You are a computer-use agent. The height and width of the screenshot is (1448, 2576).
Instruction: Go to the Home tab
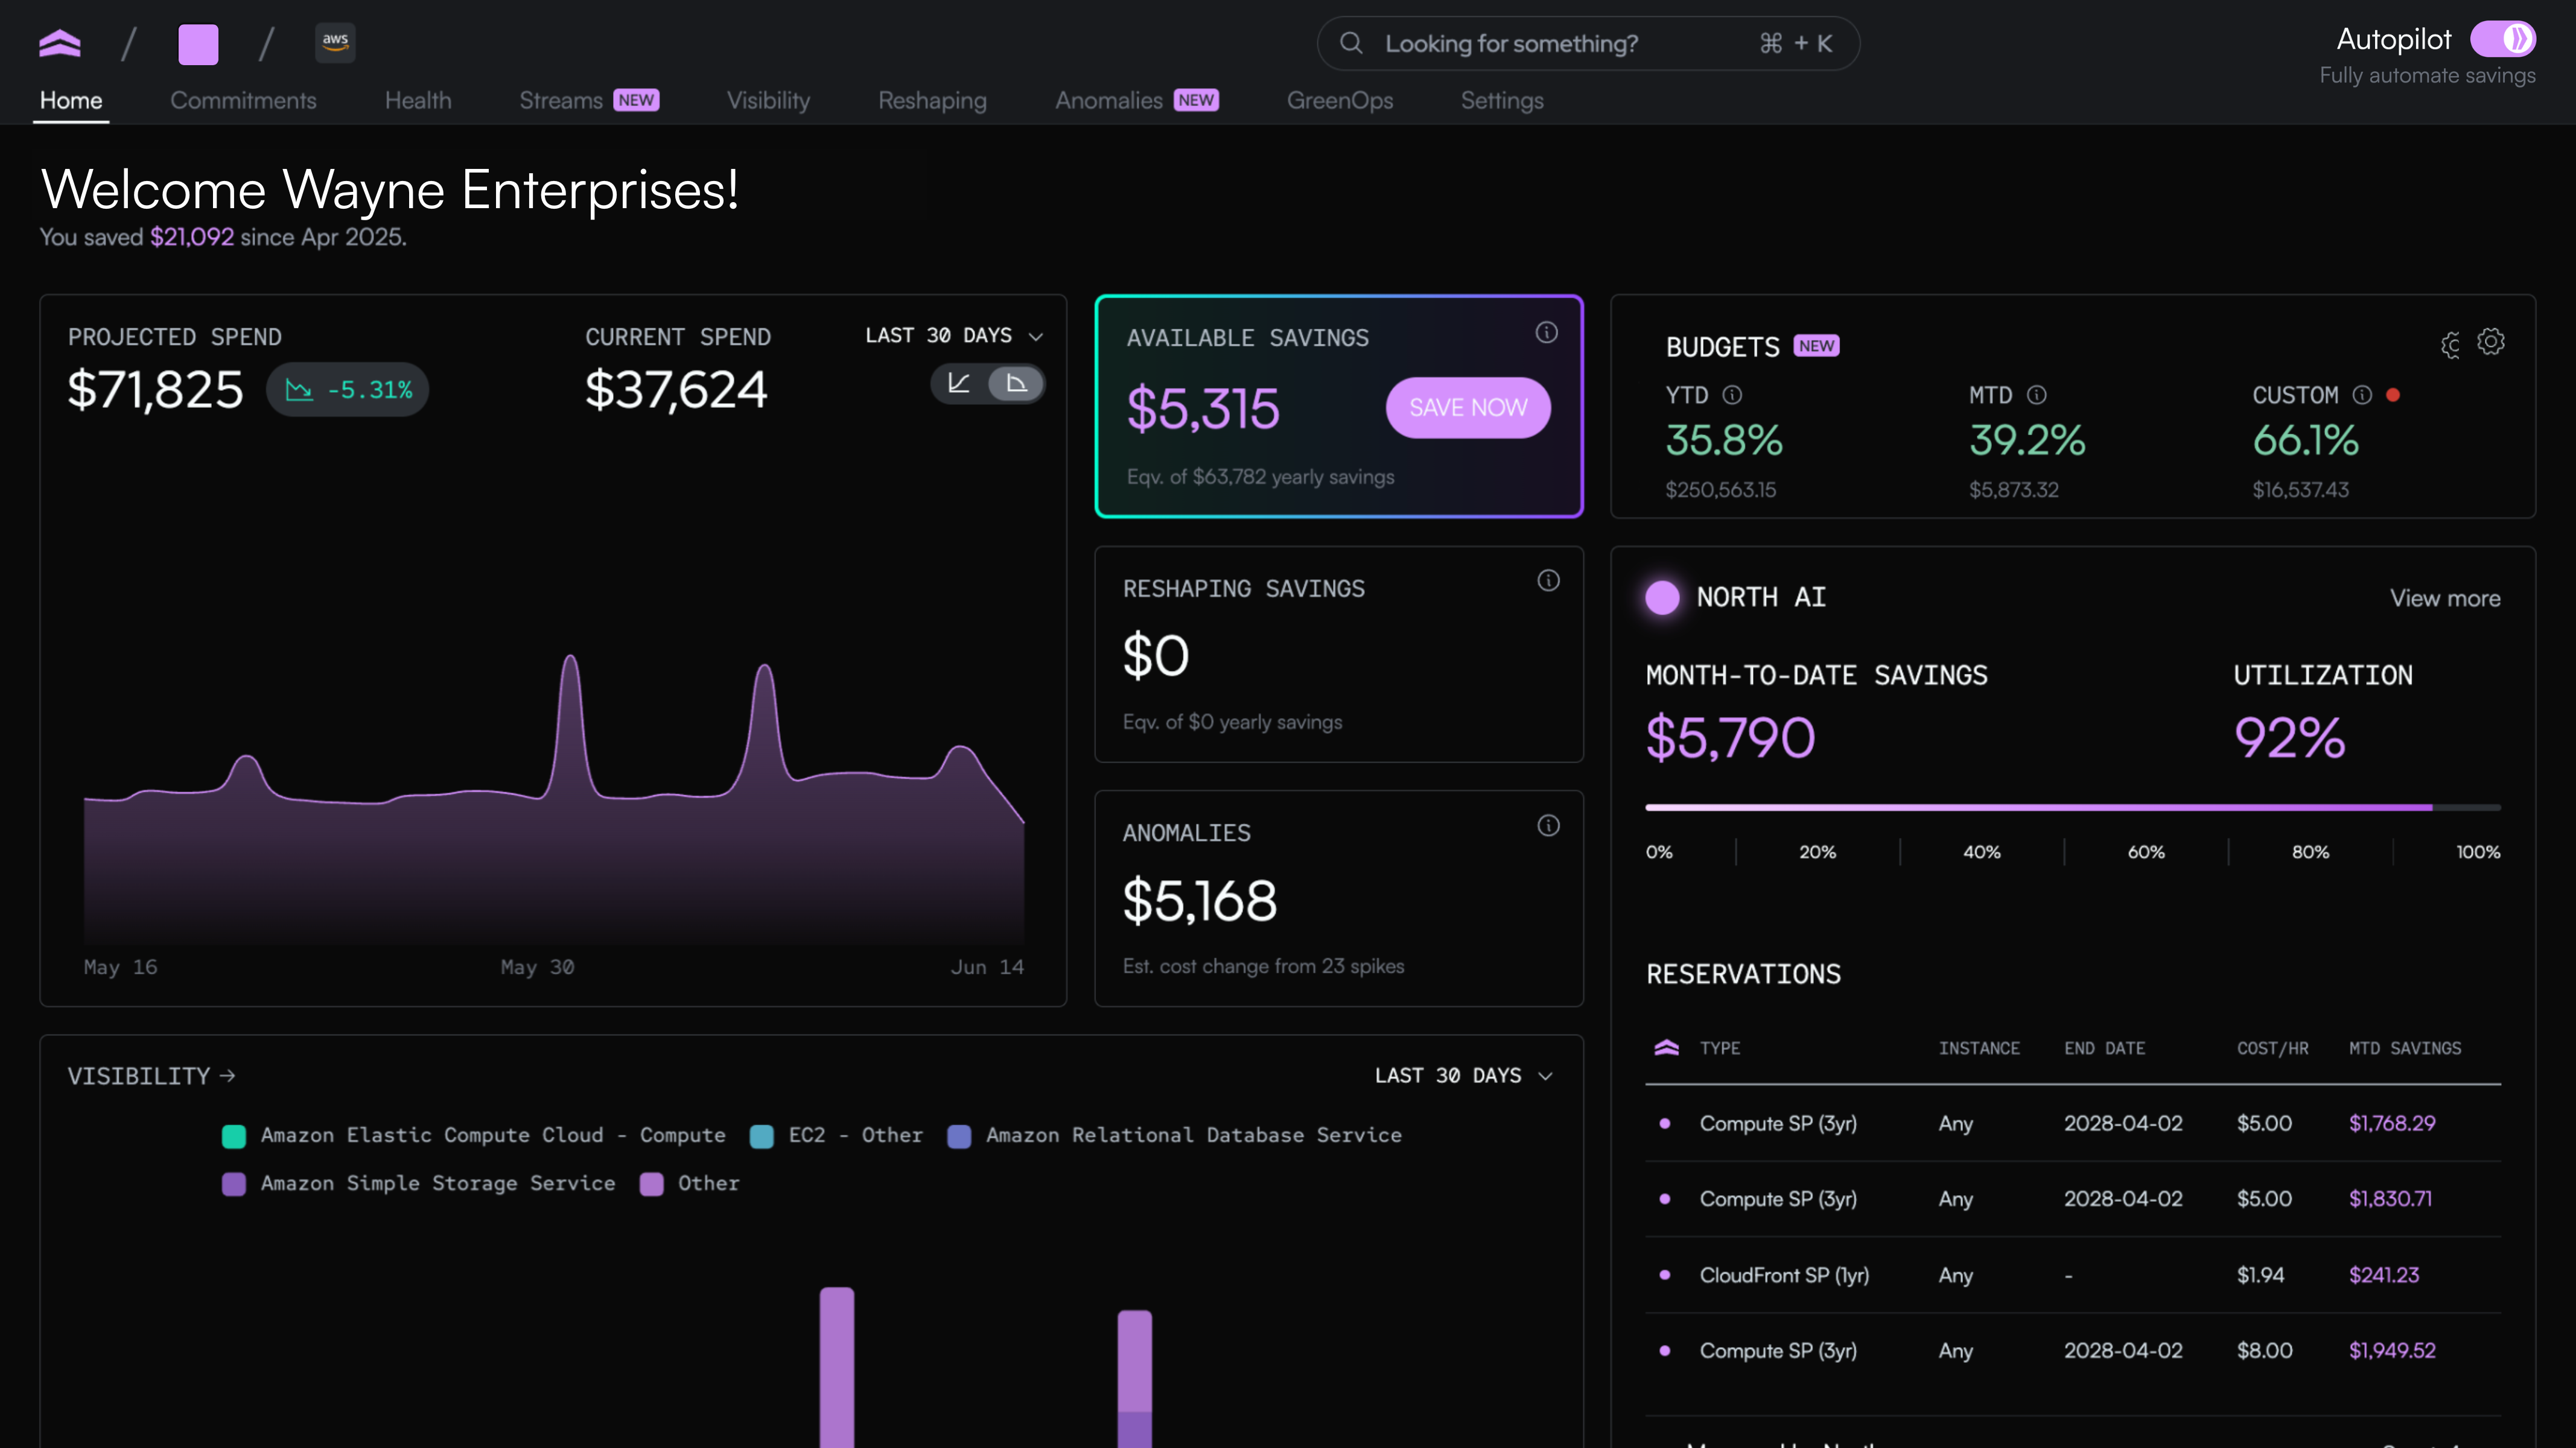click(71, 101)
